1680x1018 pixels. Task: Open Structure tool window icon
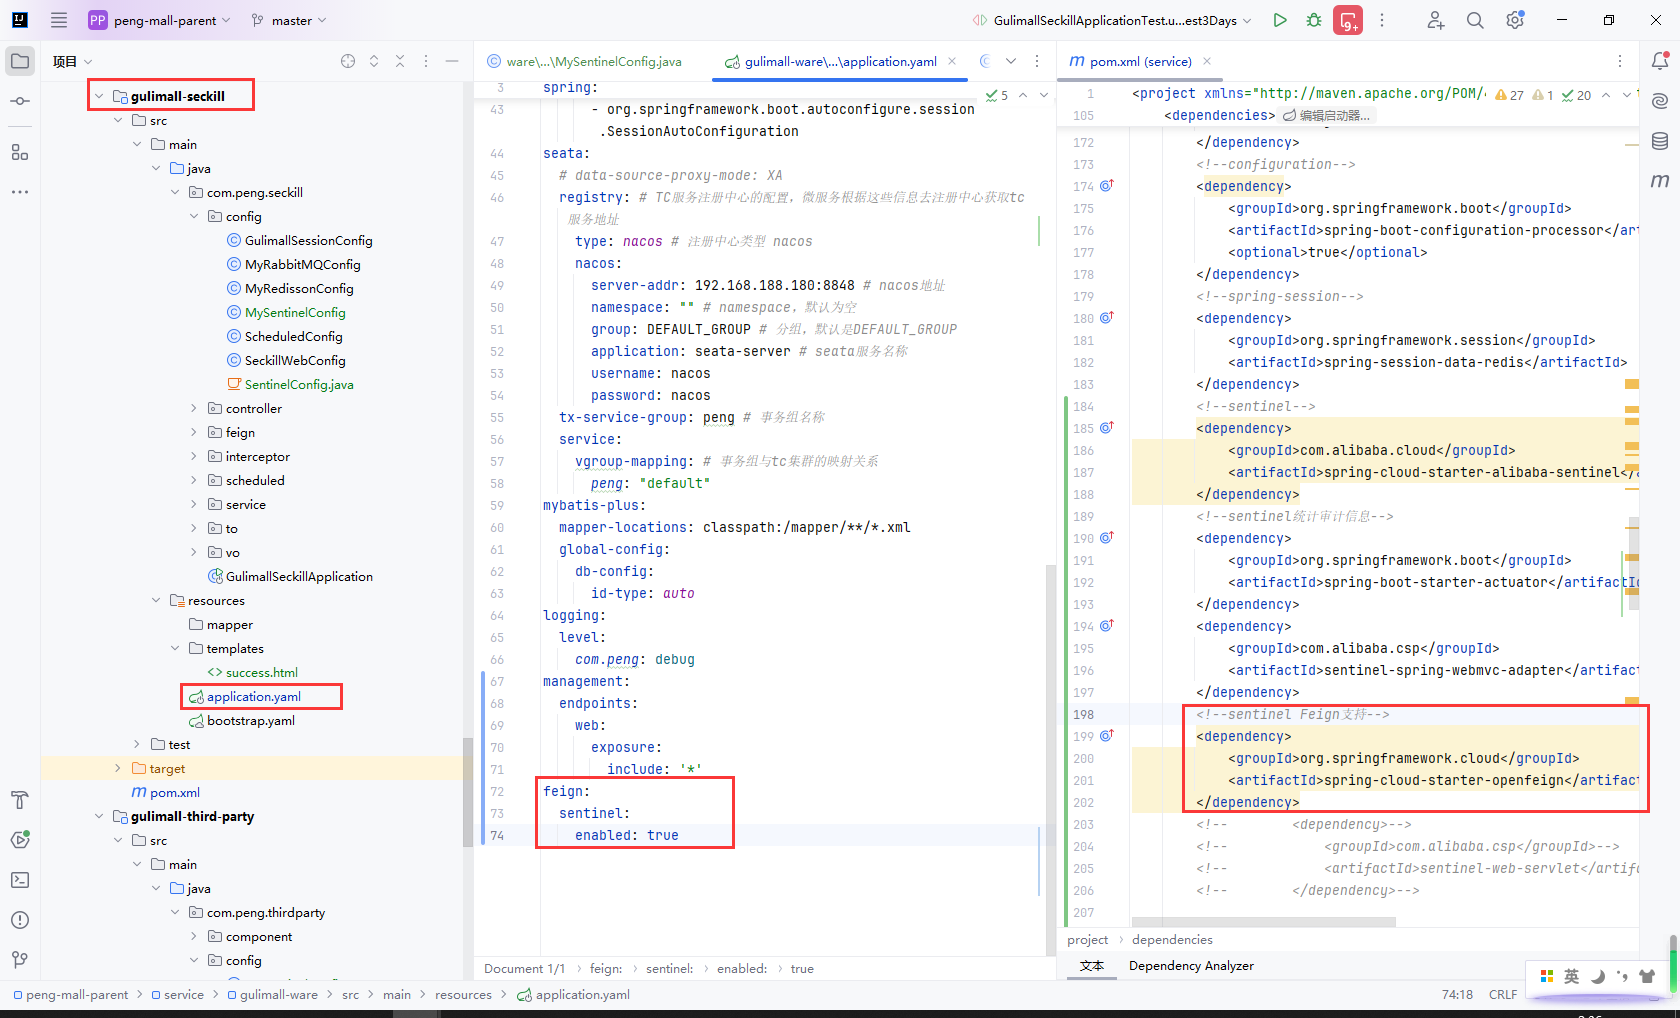tap(20, 152)
